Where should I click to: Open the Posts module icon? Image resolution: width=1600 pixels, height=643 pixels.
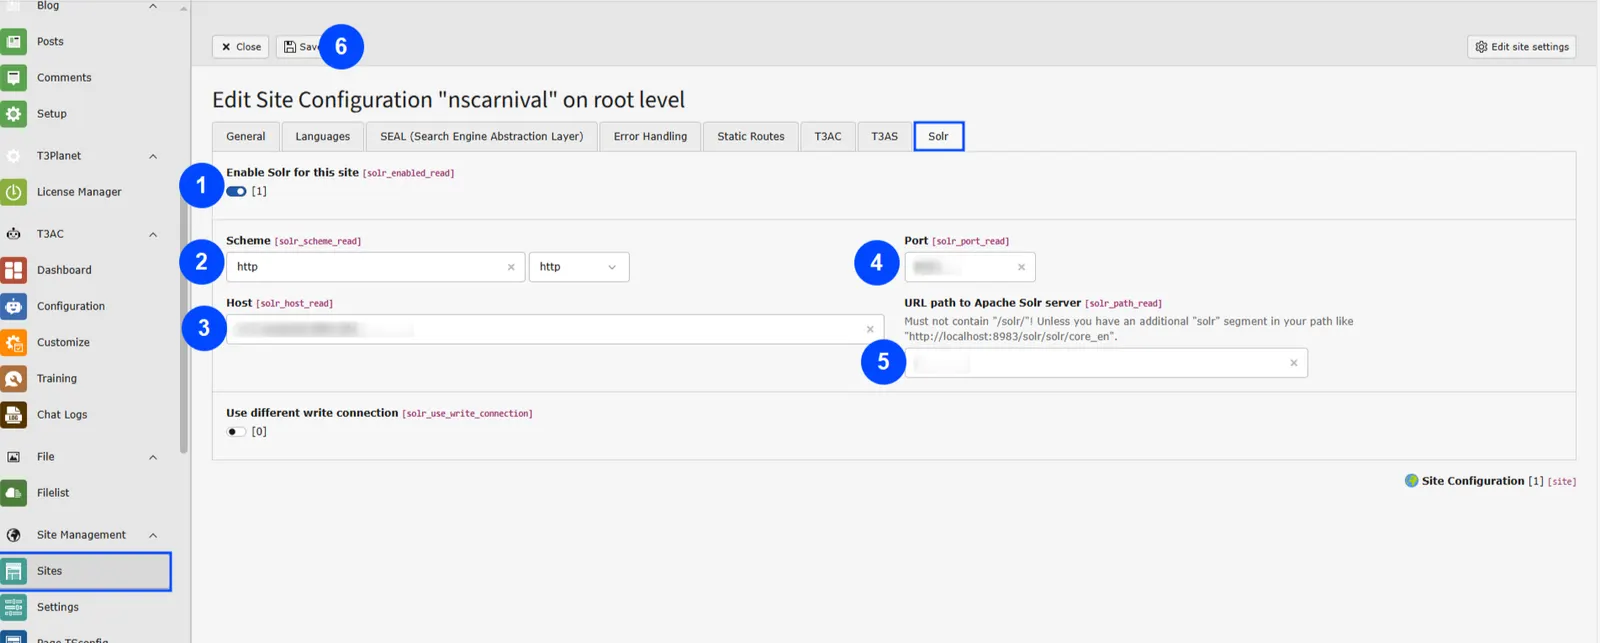pos(14,42)
